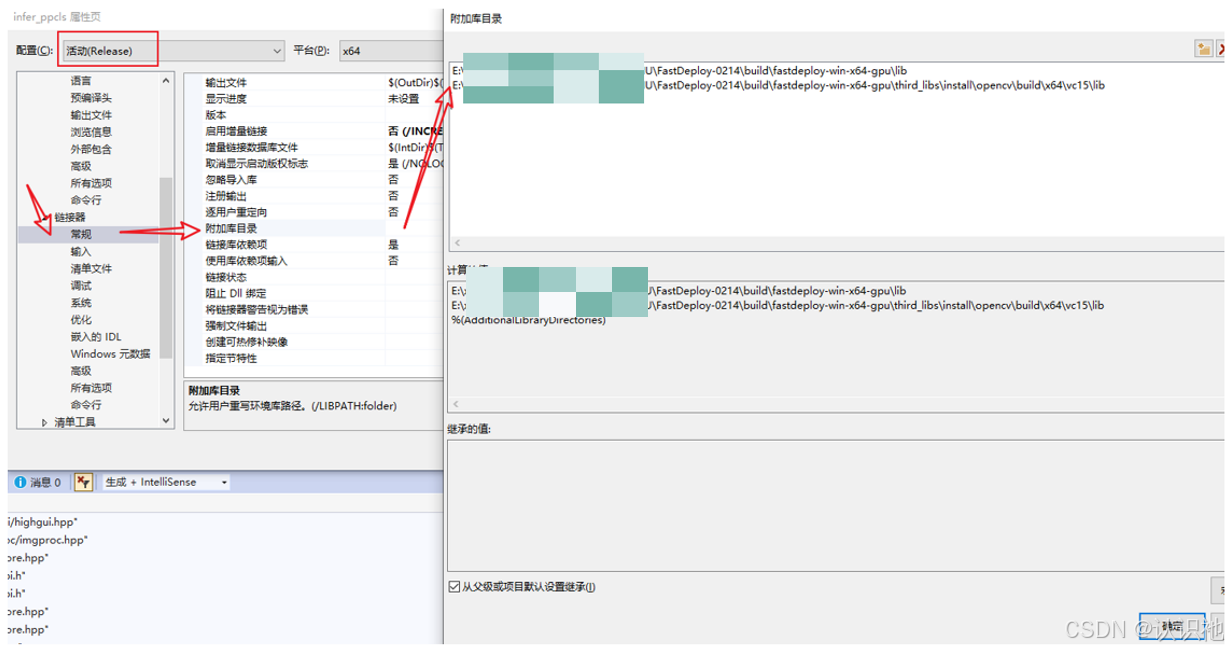Select 输入 under 链接器
Image resolution: width=1228 pixels, height=649 pixels.
pos(81,251)
